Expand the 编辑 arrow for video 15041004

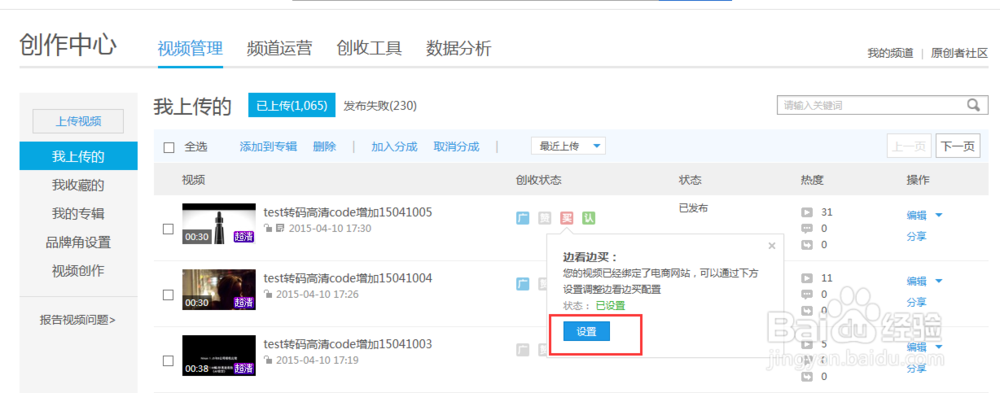[939, 281]
